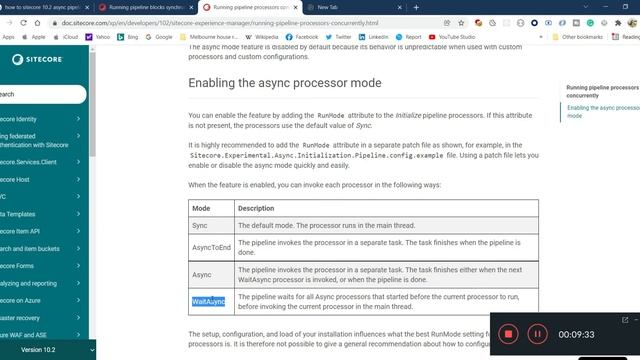Bookmark this page with star icon
The image size is (640, 360).
click(461, 23)
